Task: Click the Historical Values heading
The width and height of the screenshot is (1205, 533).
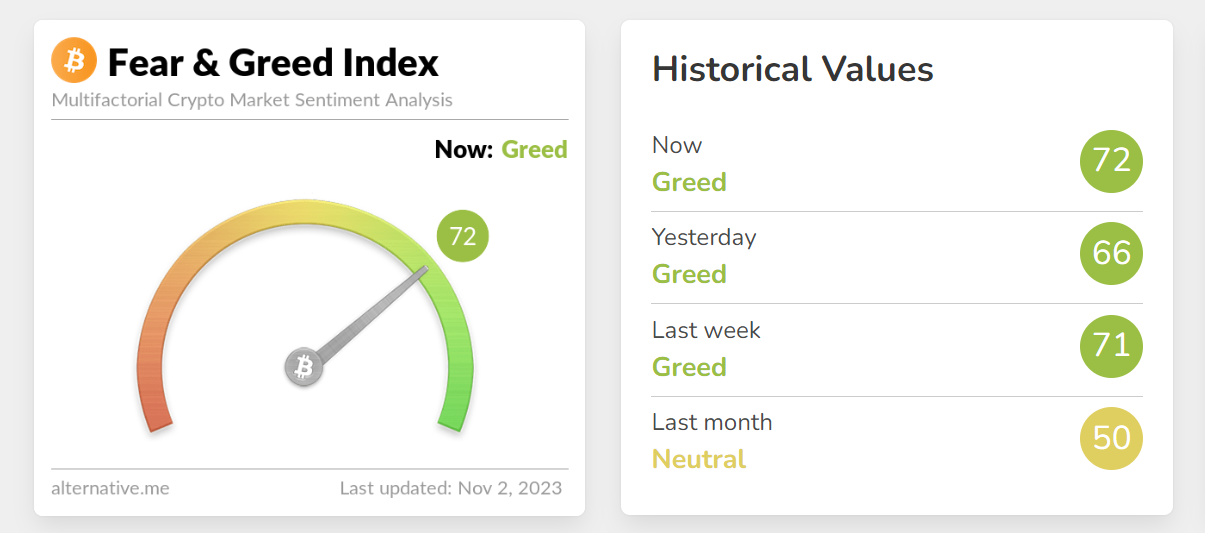Action: coord(792,69)
